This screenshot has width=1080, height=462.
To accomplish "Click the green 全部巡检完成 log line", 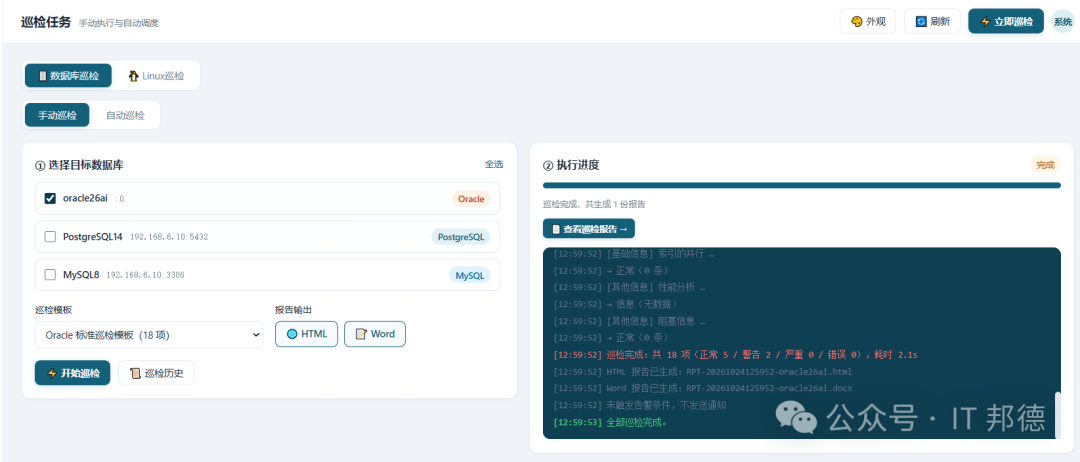I will 610,422.
